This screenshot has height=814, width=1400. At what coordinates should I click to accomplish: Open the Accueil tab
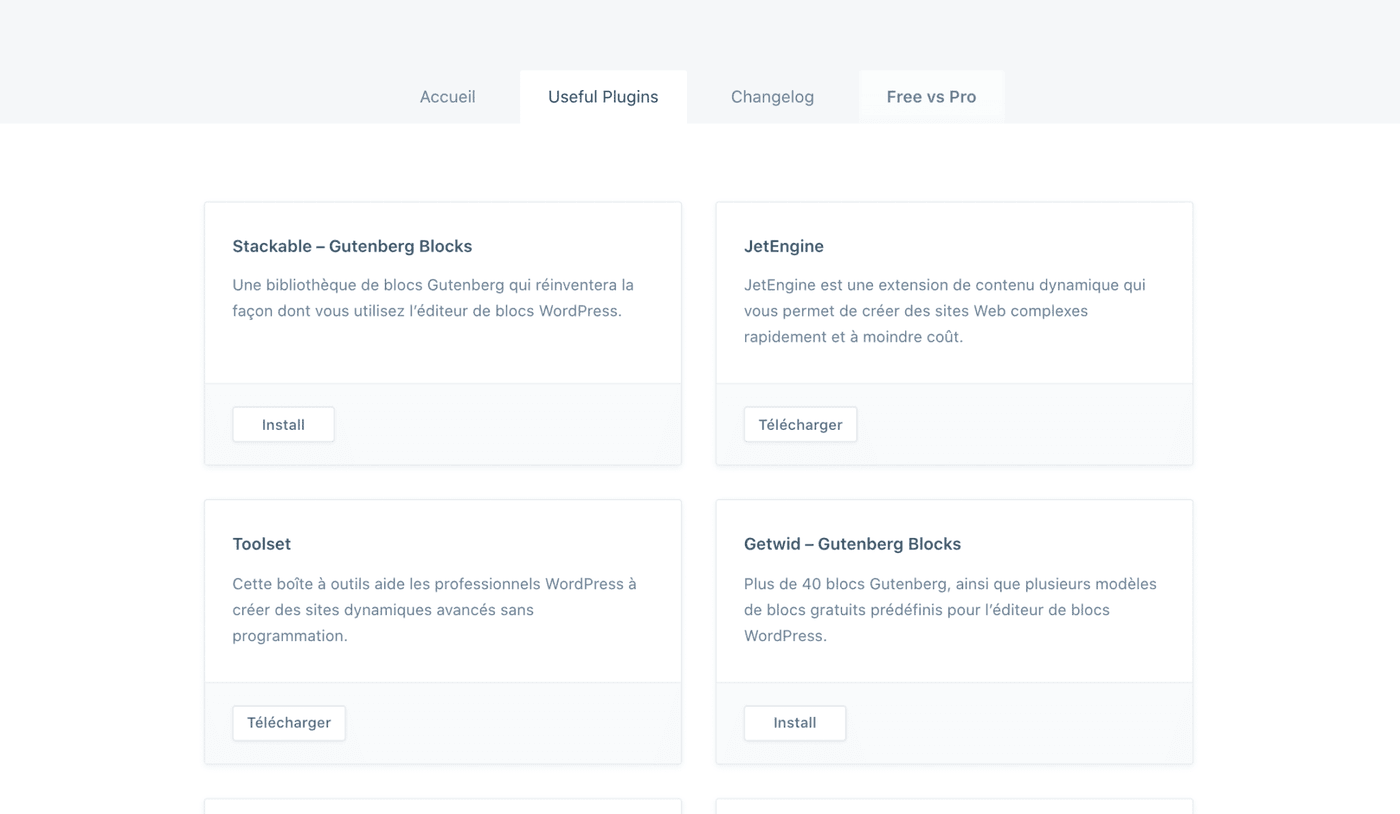coord(447,96)
